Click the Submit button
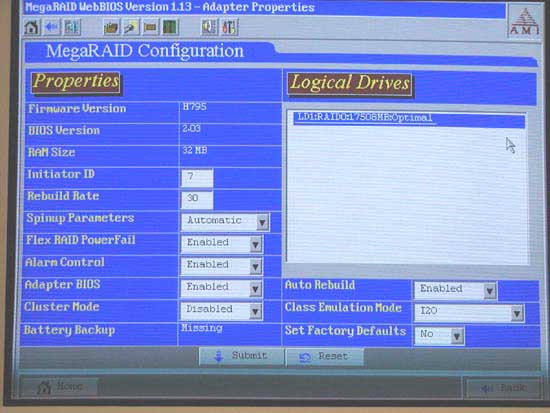This screenshot has width=550, height=413. tap(241, 357)
